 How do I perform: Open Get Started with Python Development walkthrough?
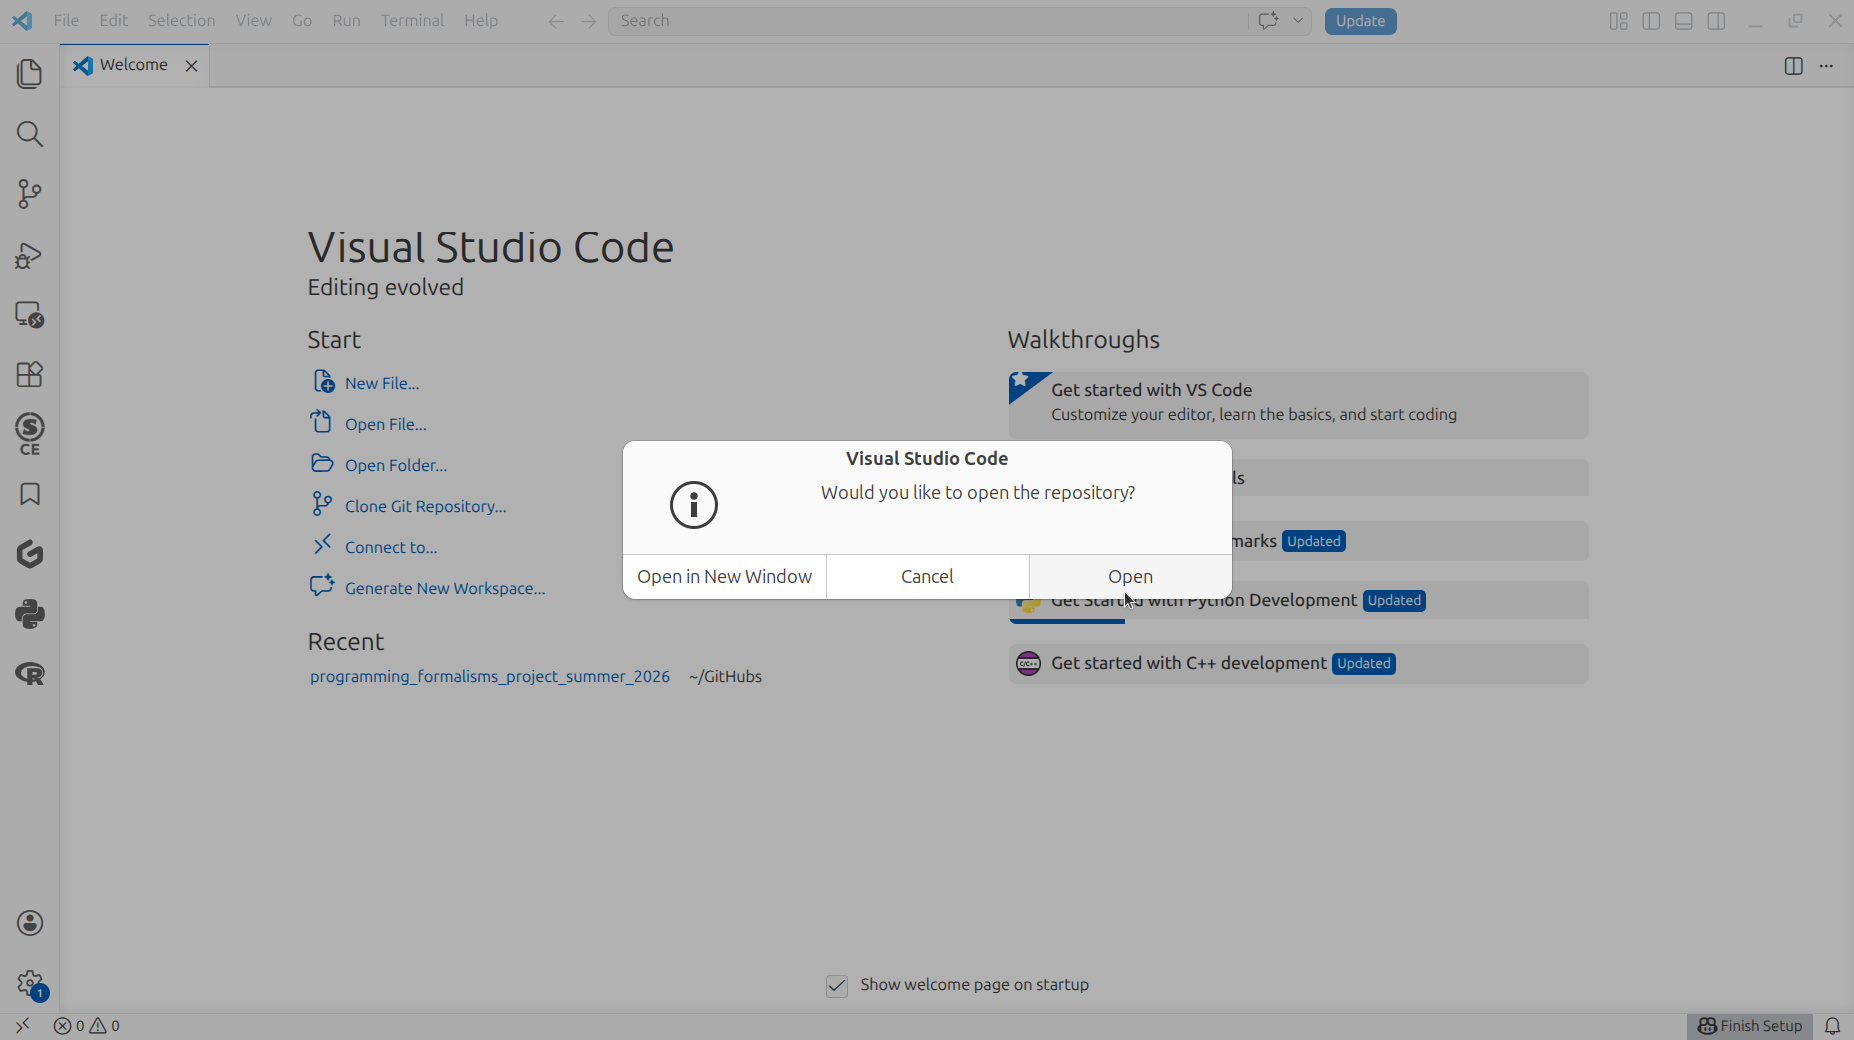click(1298, 601)
